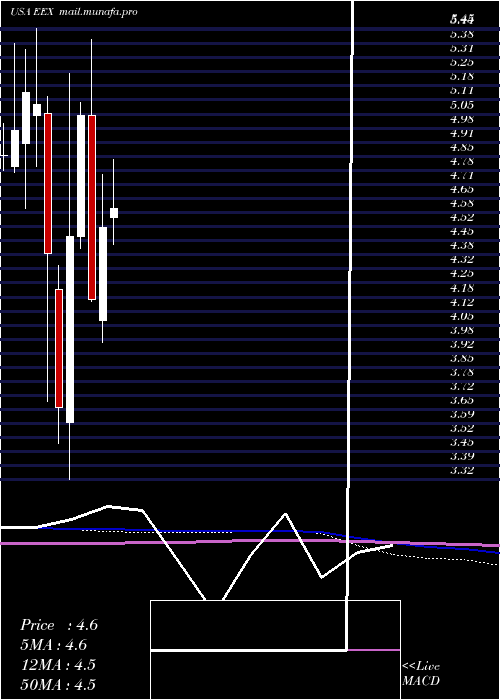This screenshot has width=500, height=700.
Task: Click the 4.98 price axis label
Action: [x=462, y=119]
